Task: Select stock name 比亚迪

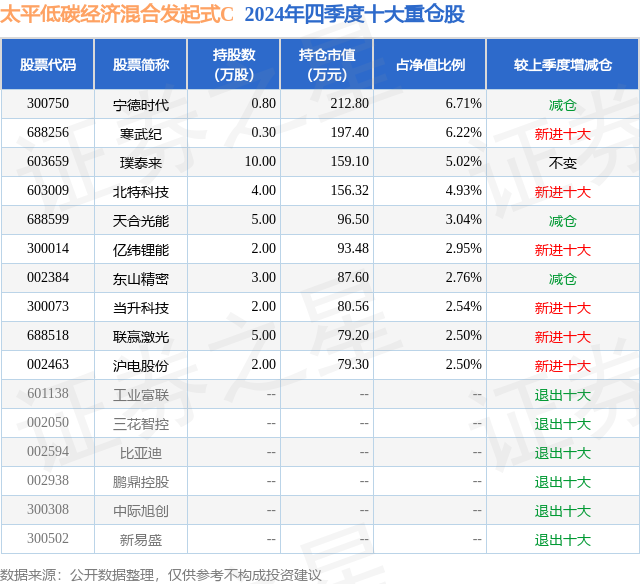Action: [141, 453]
